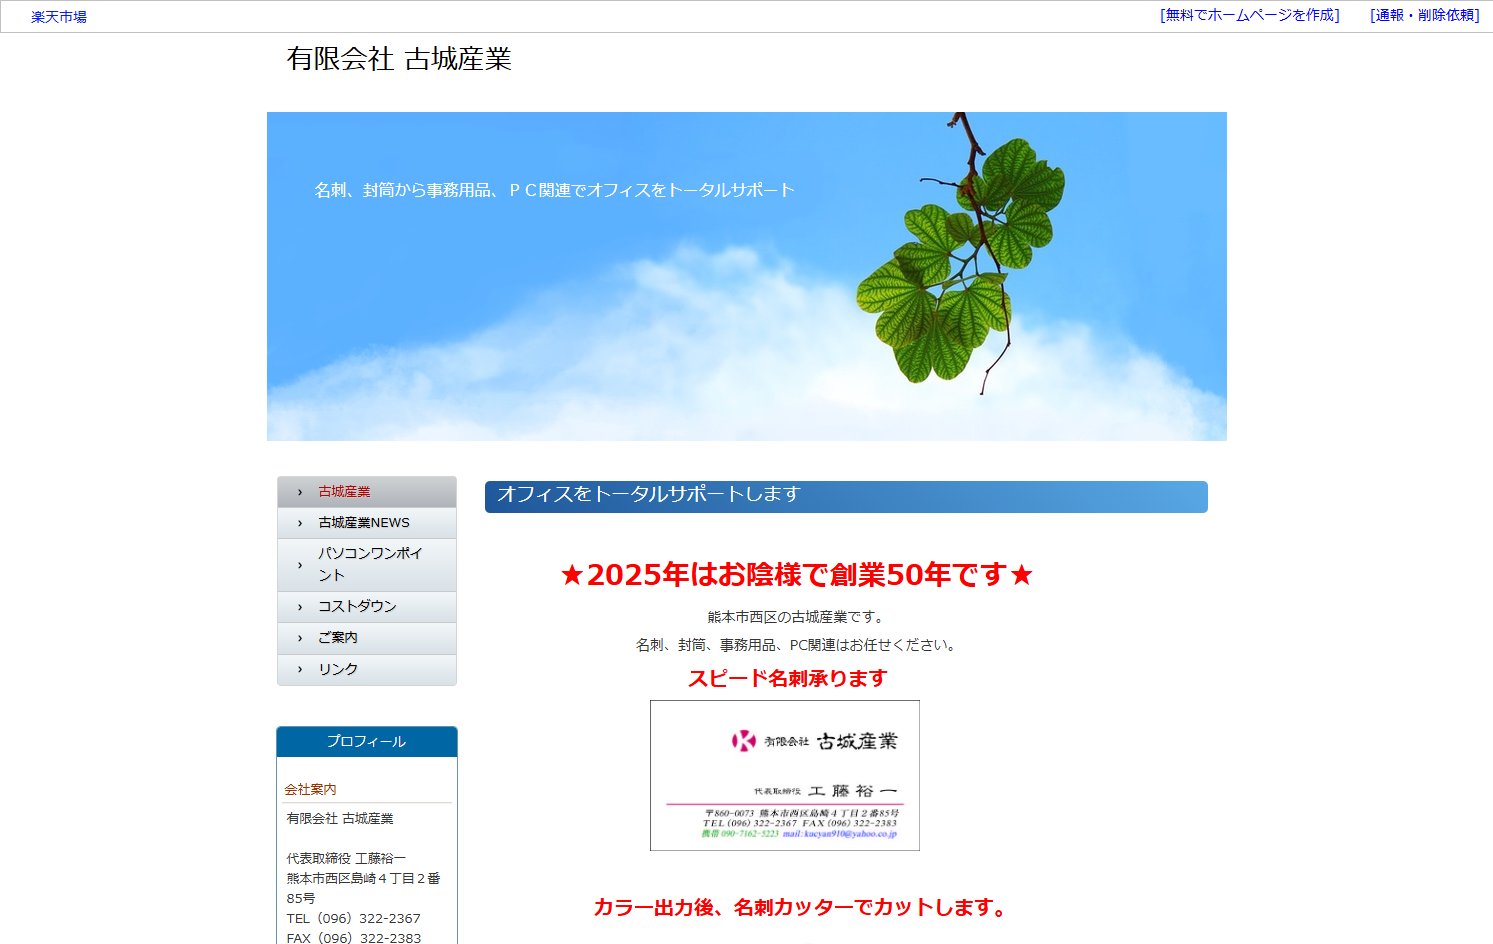Click the arrow icon next to 古城産業NEWS
The width and height of the screenshot is (1493, 944).
click(299, 522)
